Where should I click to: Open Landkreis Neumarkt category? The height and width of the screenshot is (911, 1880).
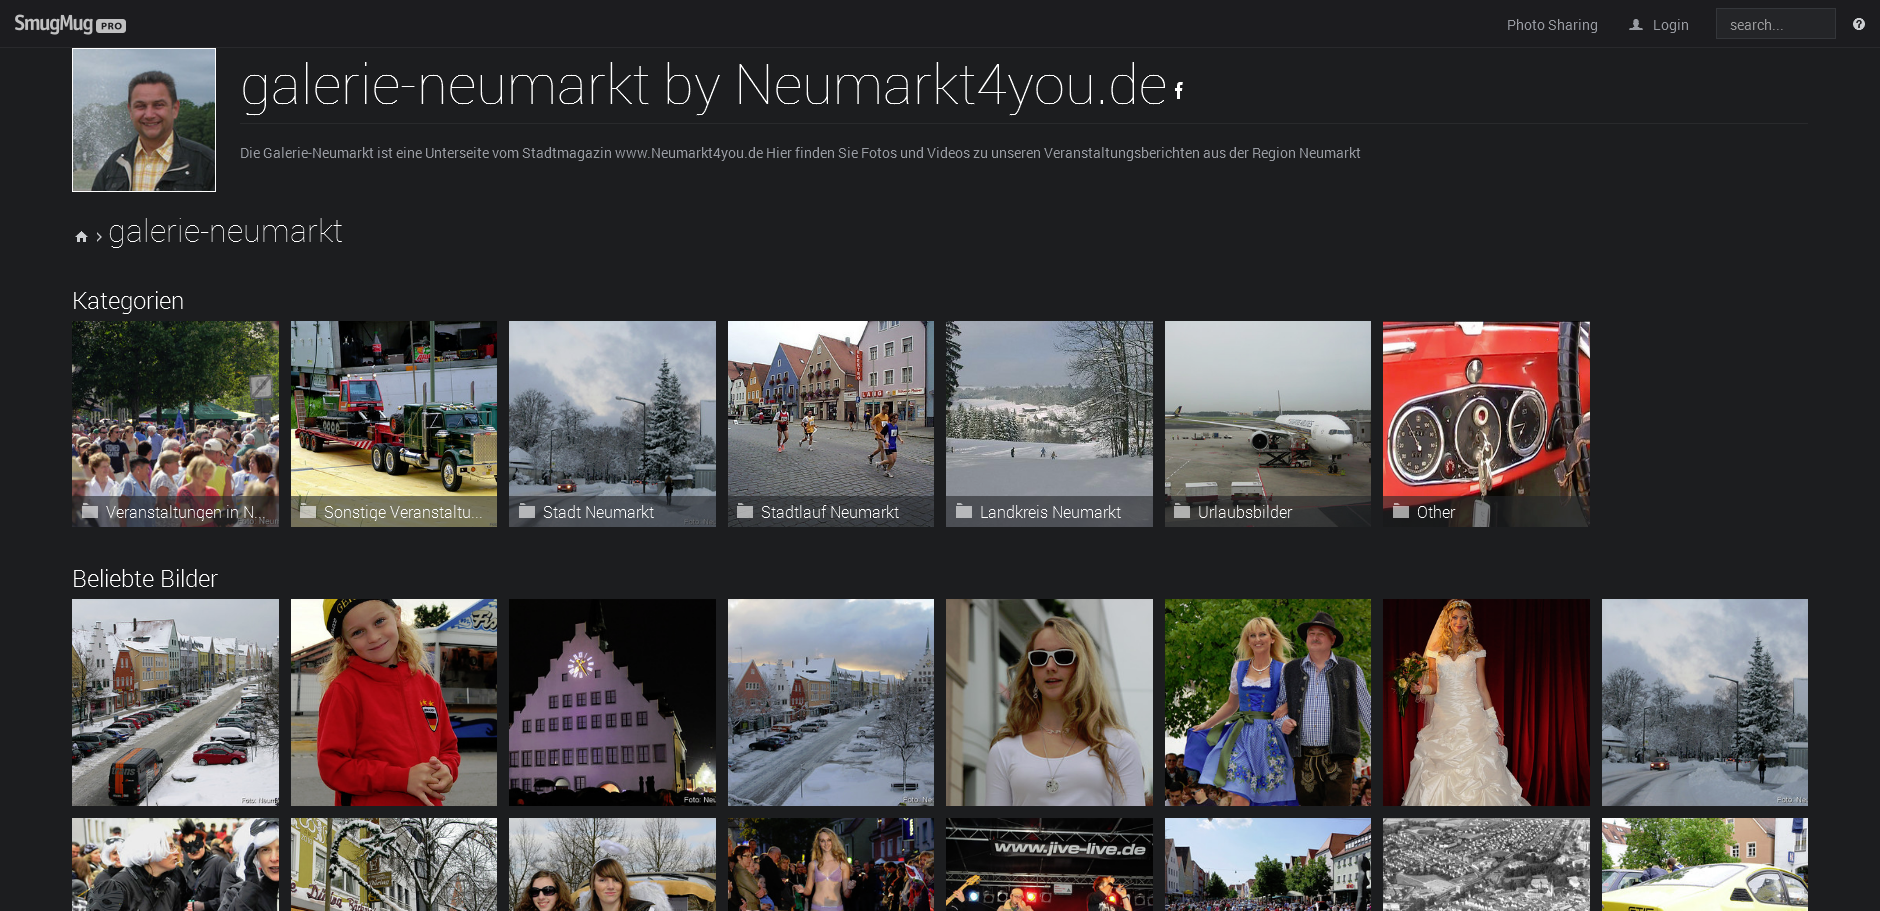tap(1049, 423)
